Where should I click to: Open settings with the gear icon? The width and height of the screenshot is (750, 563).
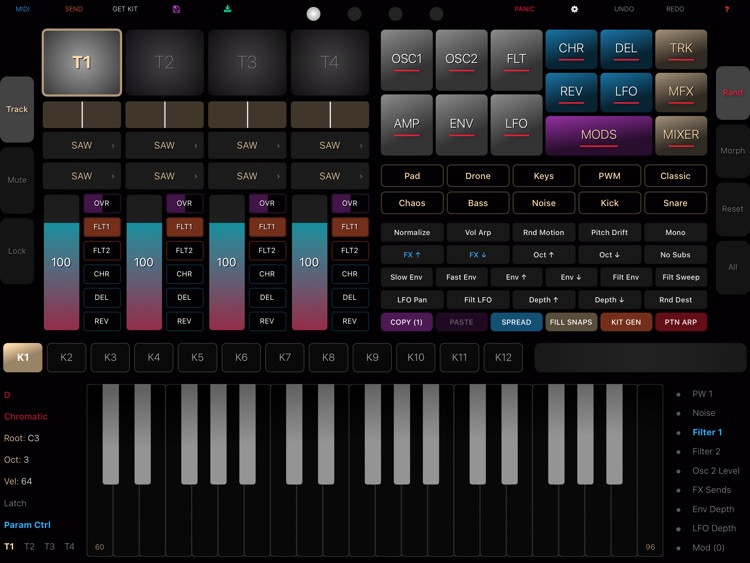point(574,9)
